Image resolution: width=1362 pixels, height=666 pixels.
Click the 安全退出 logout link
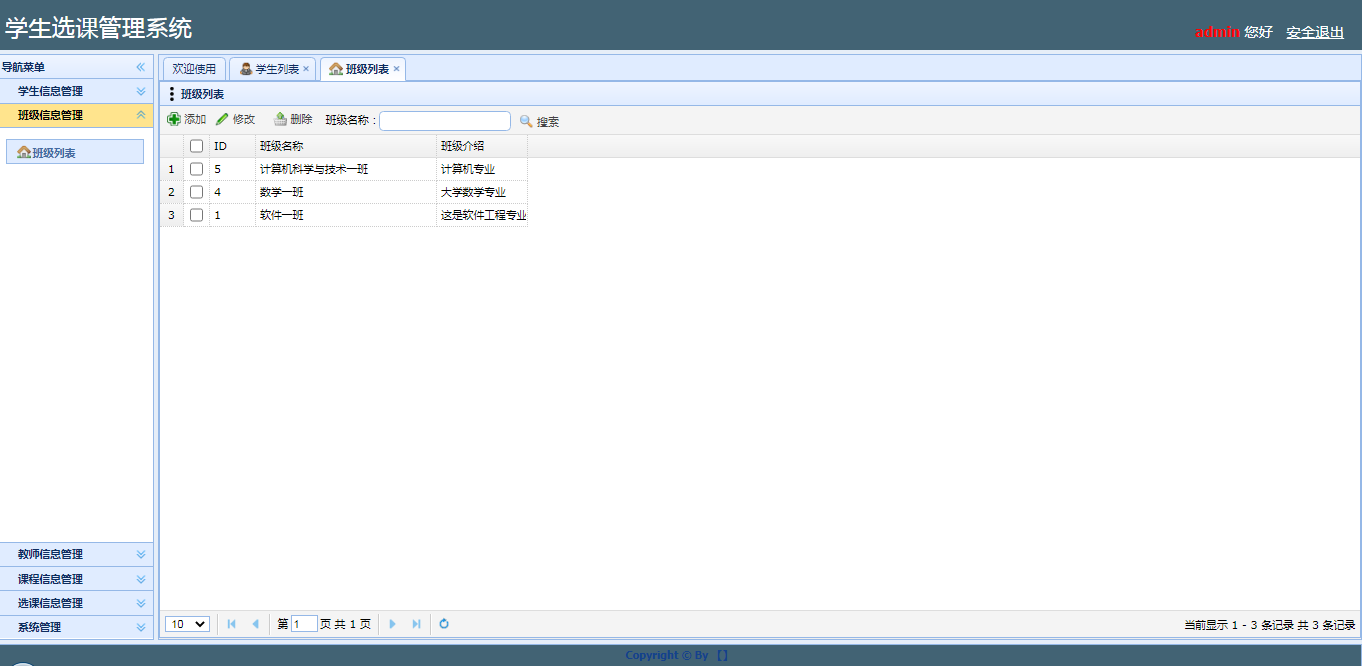pos(1315,32)
